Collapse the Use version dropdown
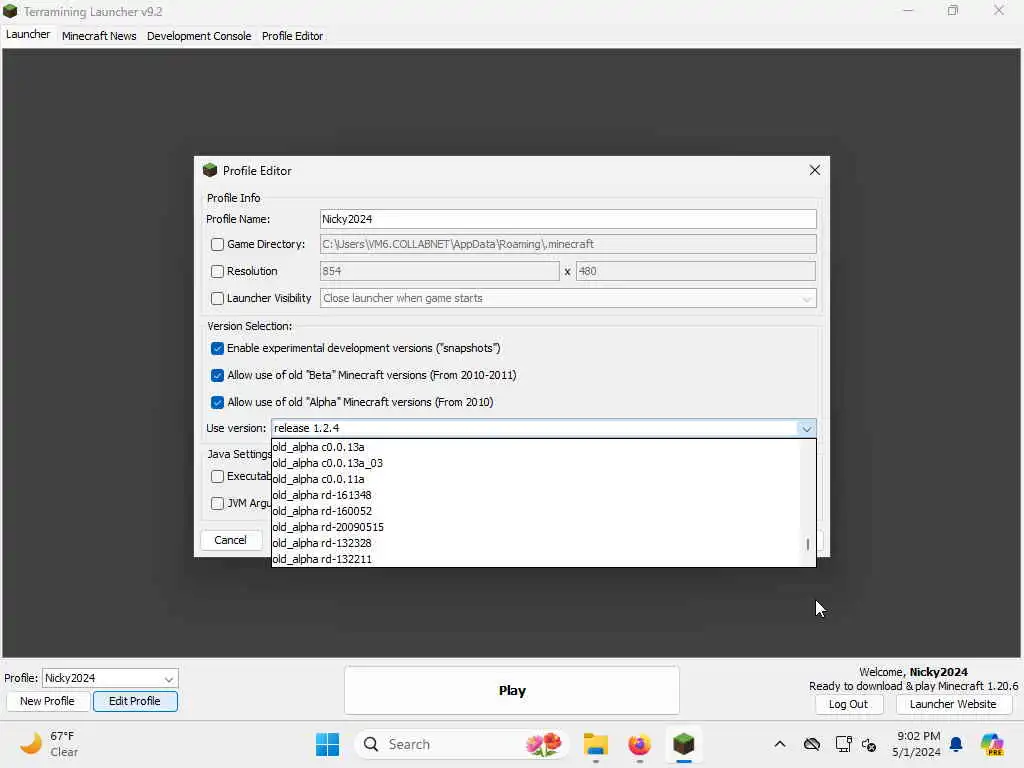 click(x=807, y=428)
